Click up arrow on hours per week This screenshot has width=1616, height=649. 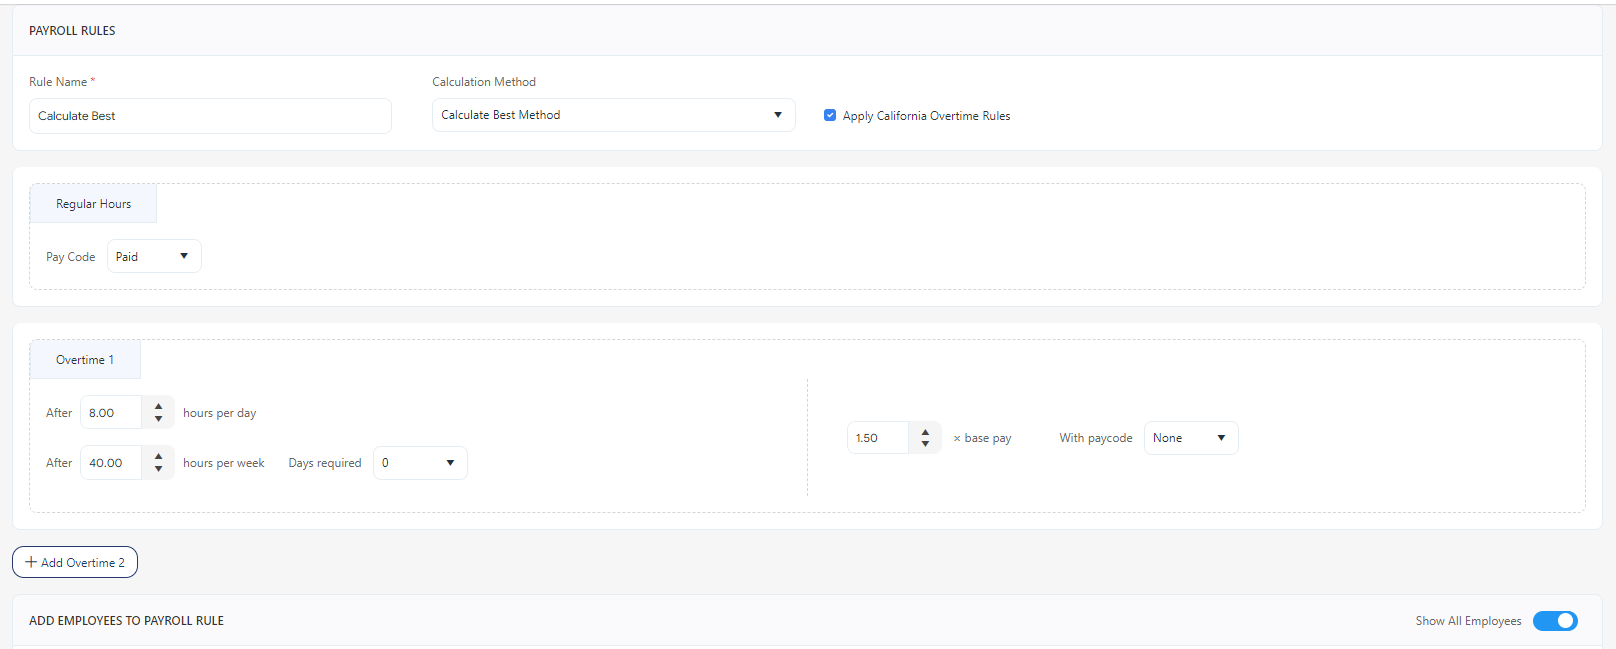click(x=158, y=457)
